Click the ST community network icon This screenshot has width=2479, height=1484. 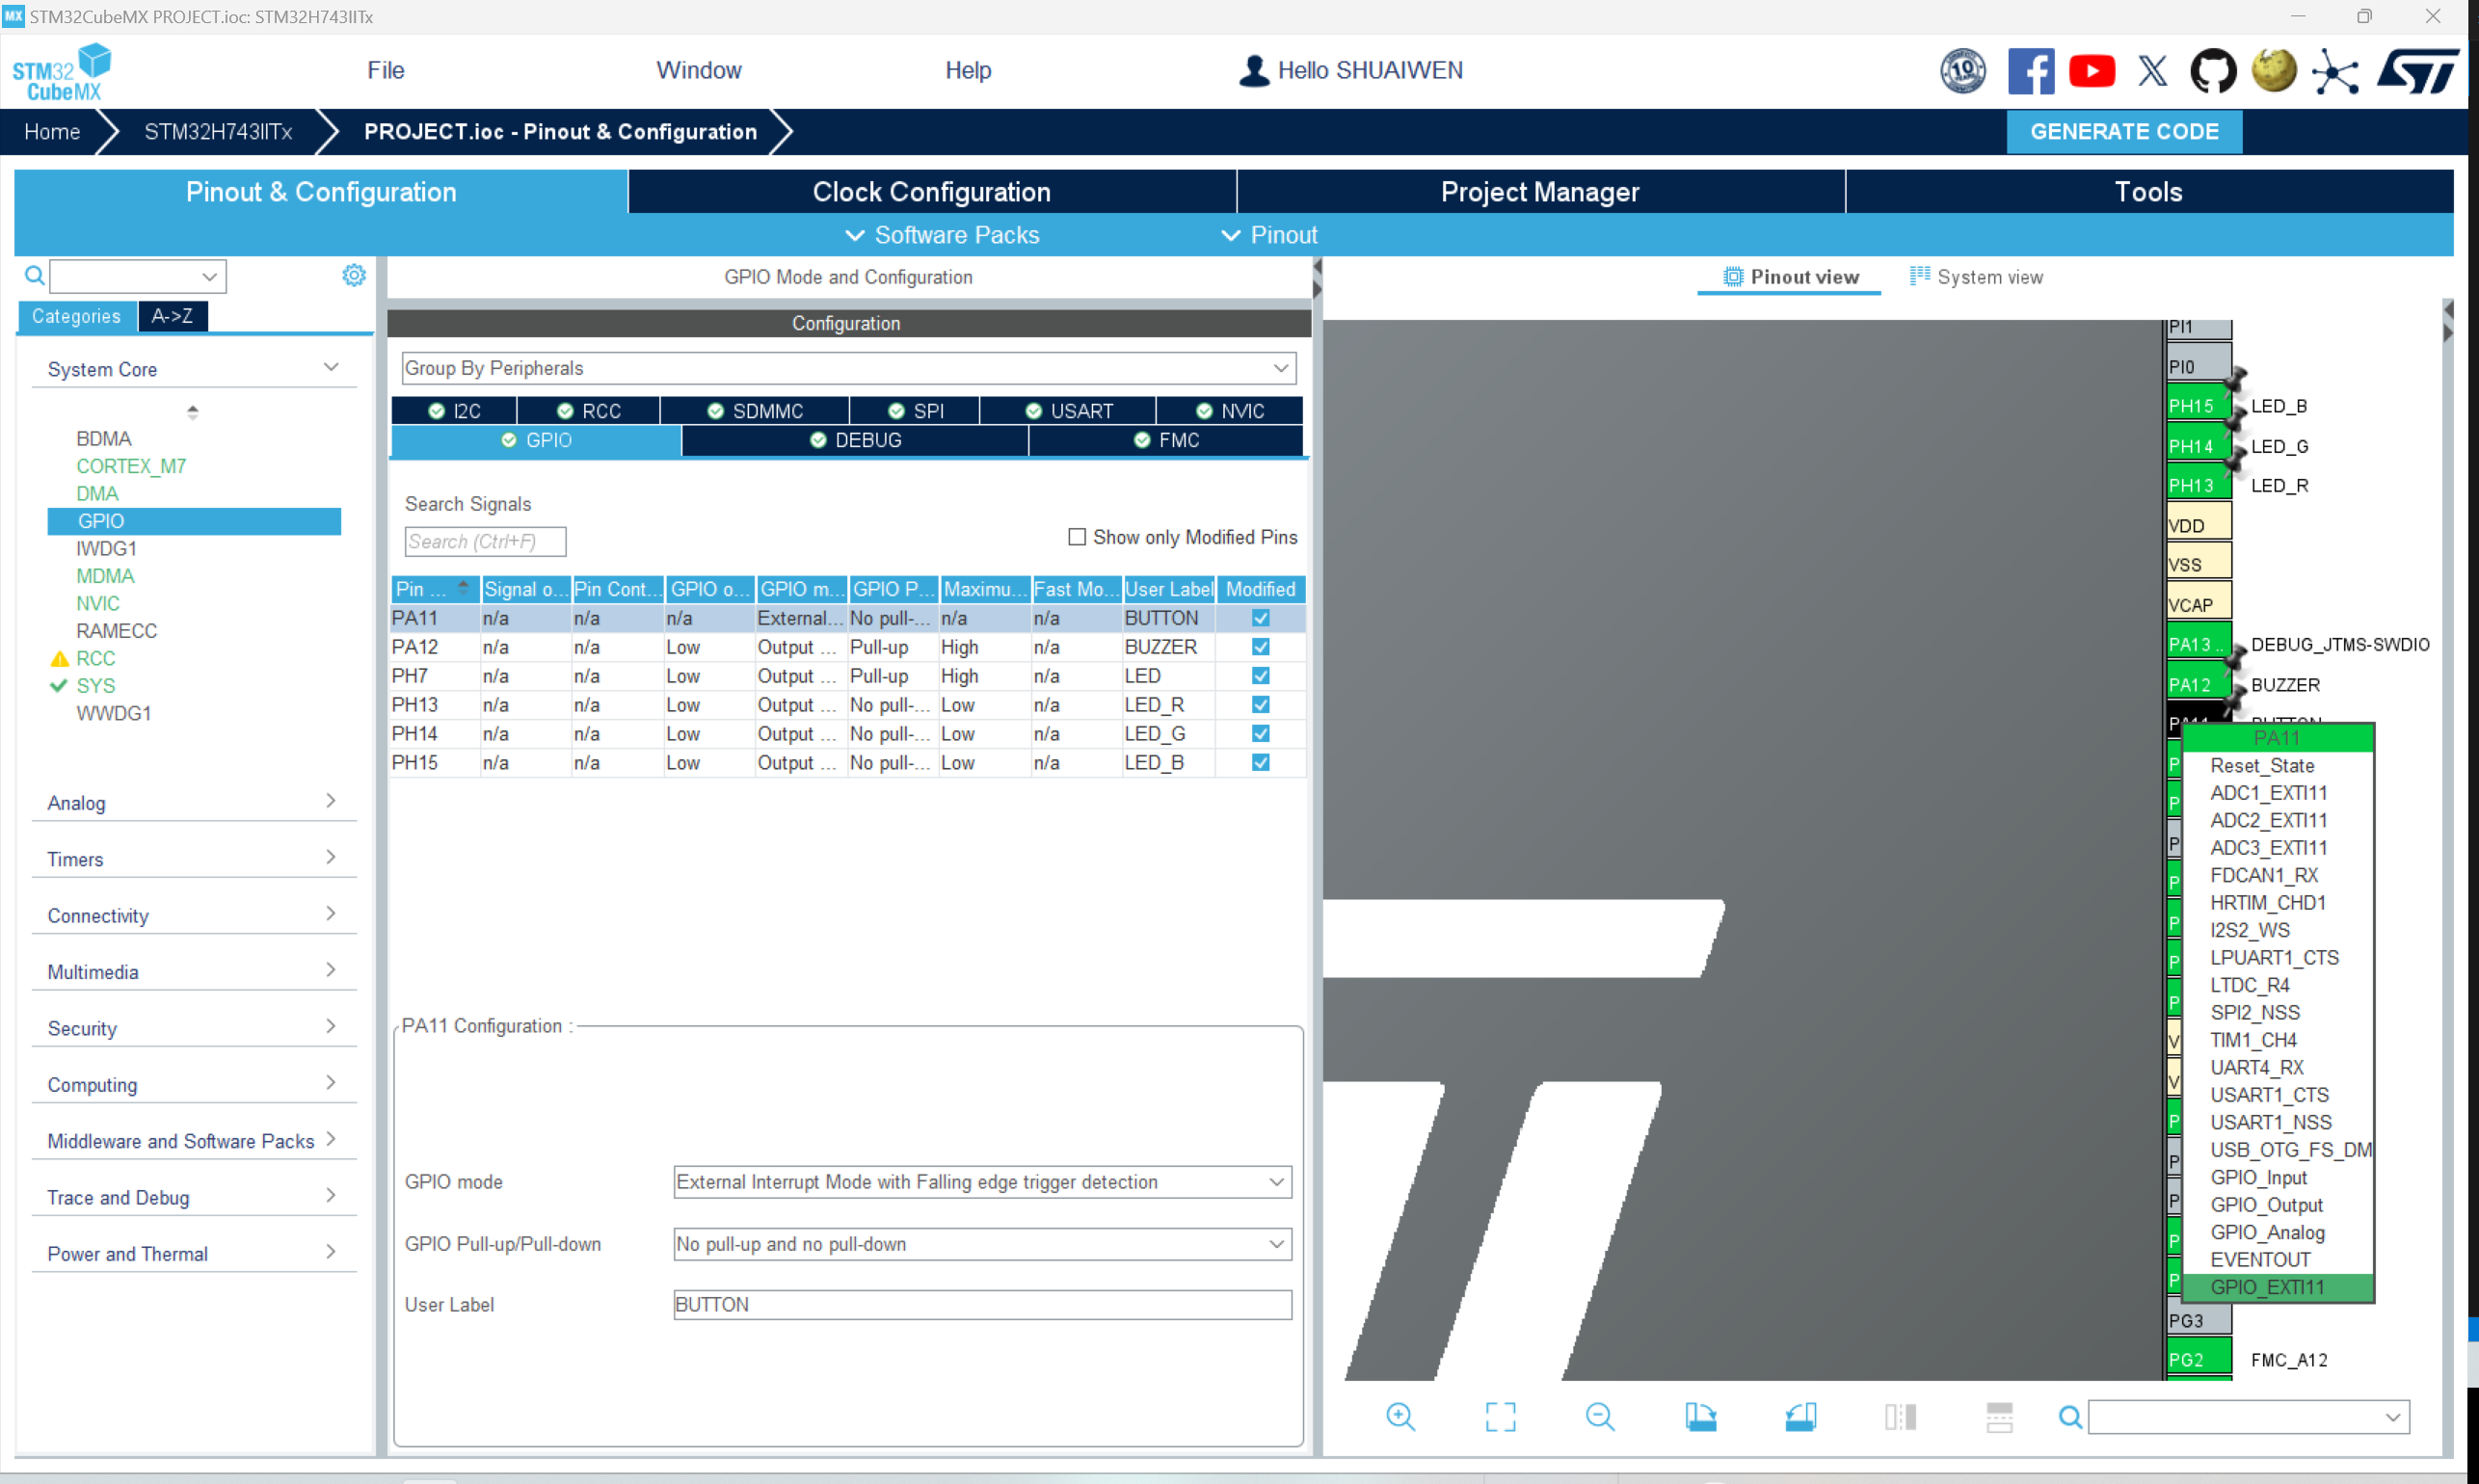[x=2335, y=72]
